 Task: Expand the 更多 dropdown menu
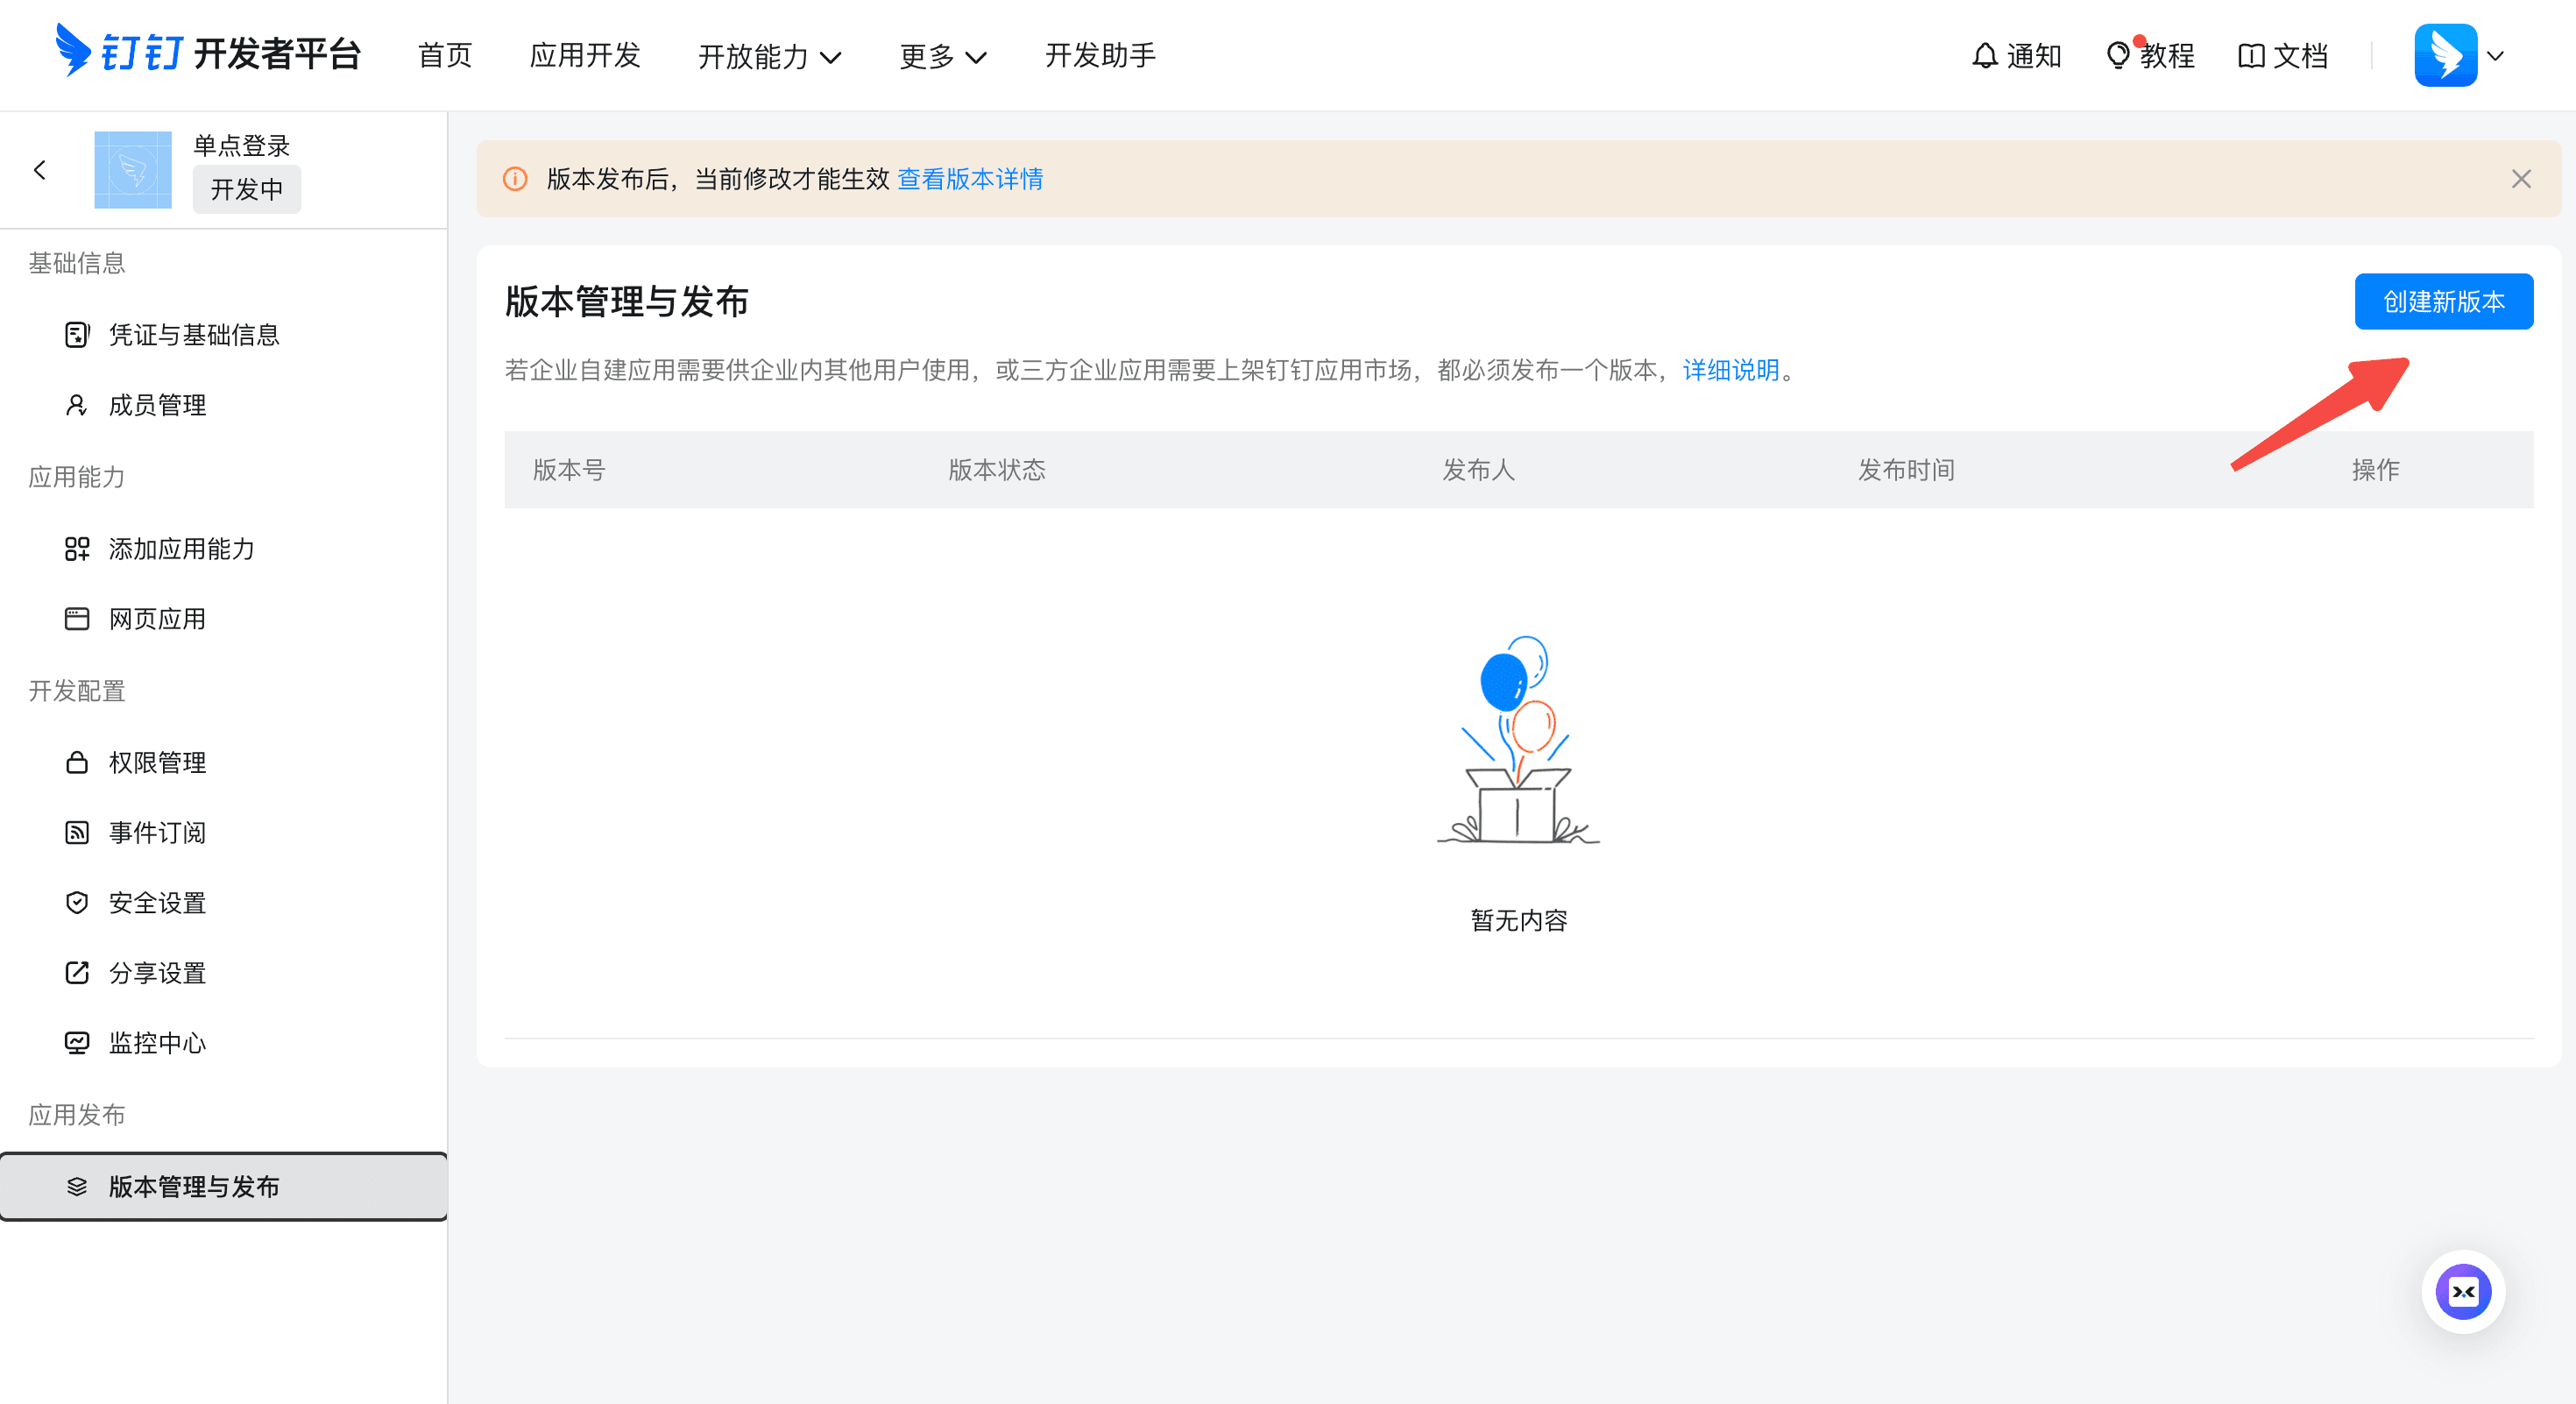coord(942,56)
